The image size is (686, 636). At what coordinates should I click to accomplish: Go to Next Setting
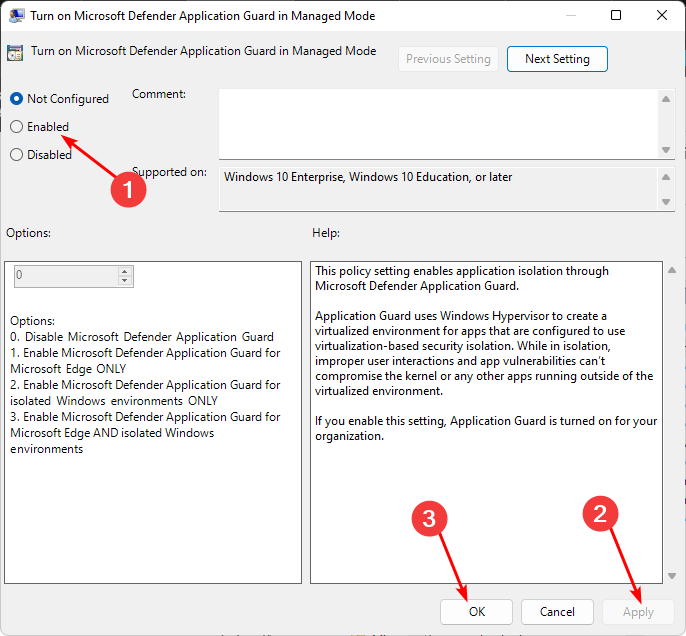tap(557, 59)
